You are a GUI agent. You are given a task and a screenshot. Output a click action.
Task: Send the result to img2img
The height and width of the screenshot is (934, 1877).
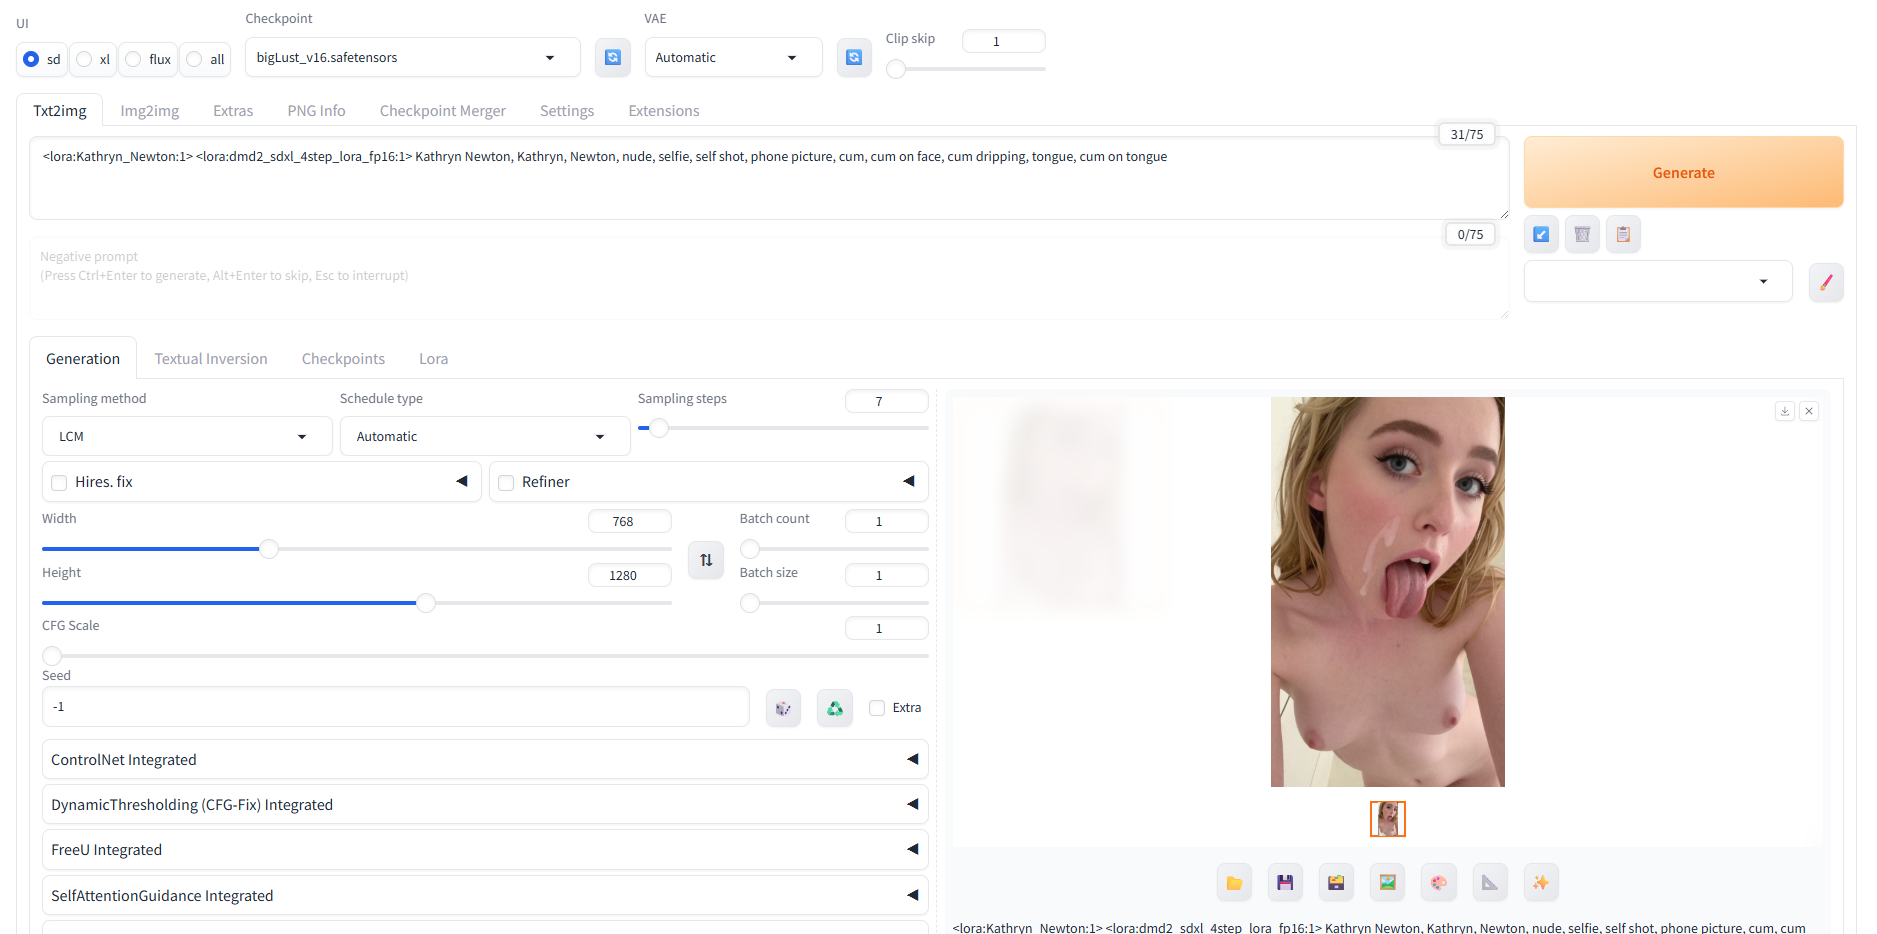(1387, 882)
